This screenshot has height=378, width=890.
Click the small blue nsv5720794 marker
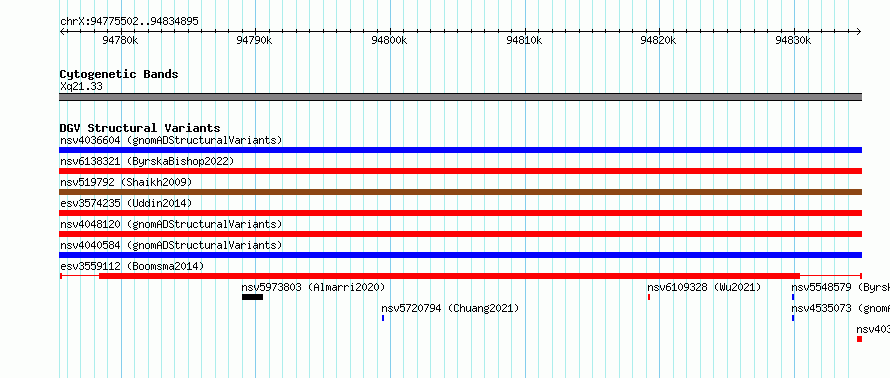tap(383, 318)
